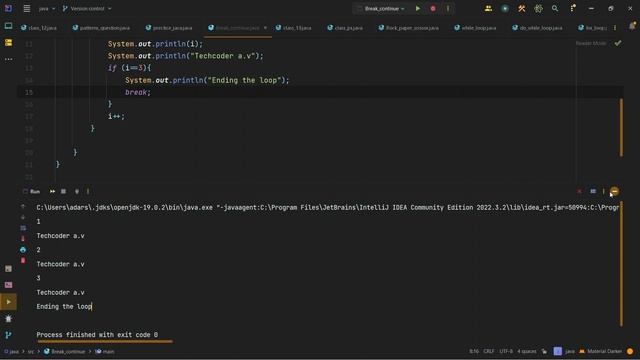Screen dimensions: 640x360
Task: Switch to patterns_question.java tab
Action: pos(101,28)
